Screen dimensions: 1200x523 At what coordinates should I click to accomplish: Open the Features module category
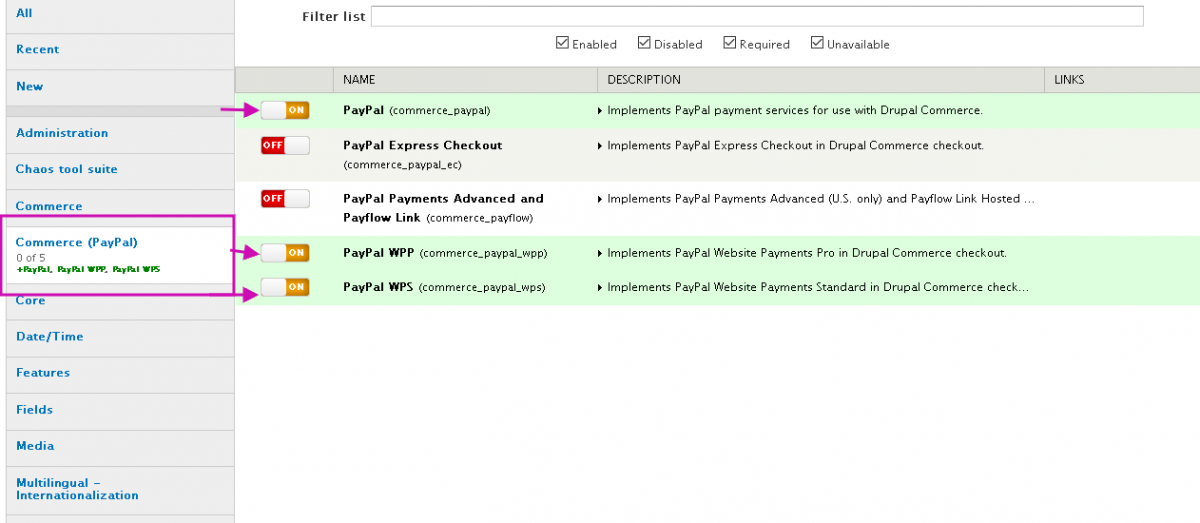point(120,373)
